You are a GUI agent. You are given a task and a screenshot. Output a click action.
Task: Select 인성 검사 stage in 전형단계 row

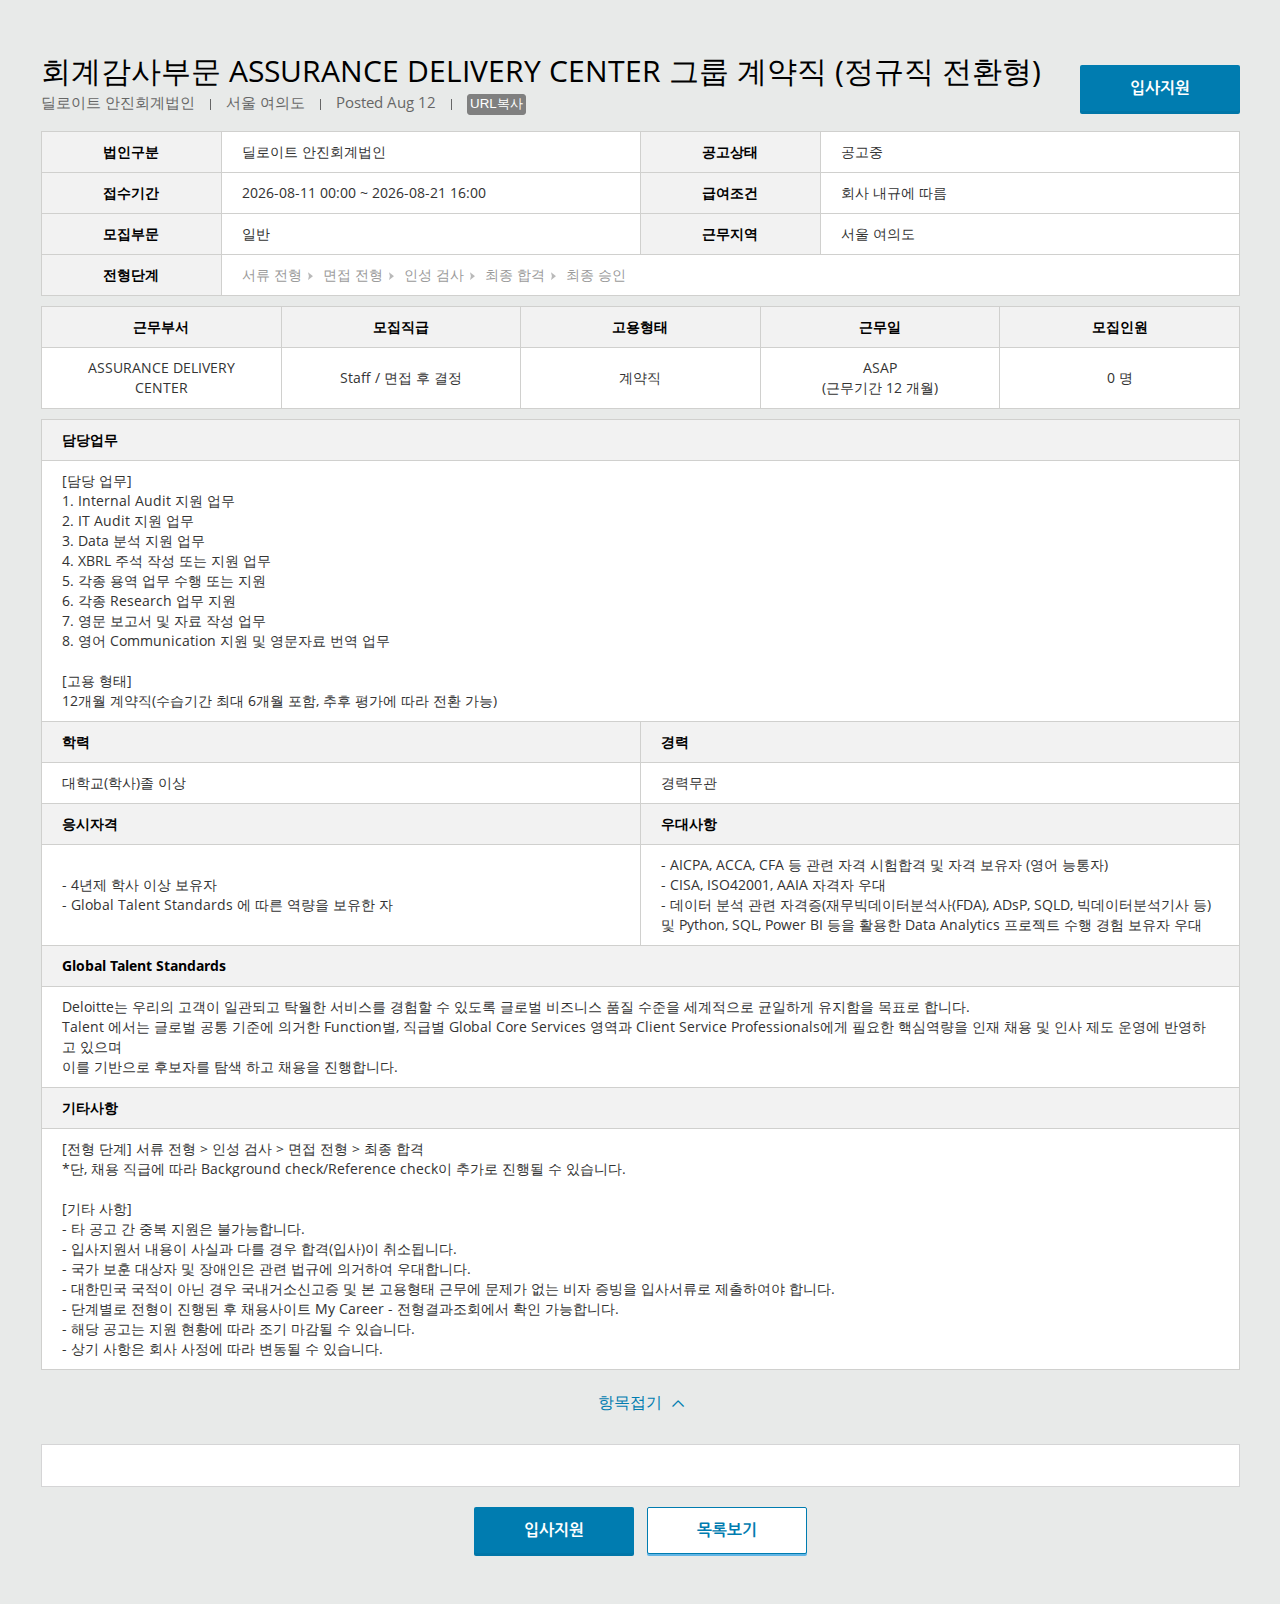point(434,276)
